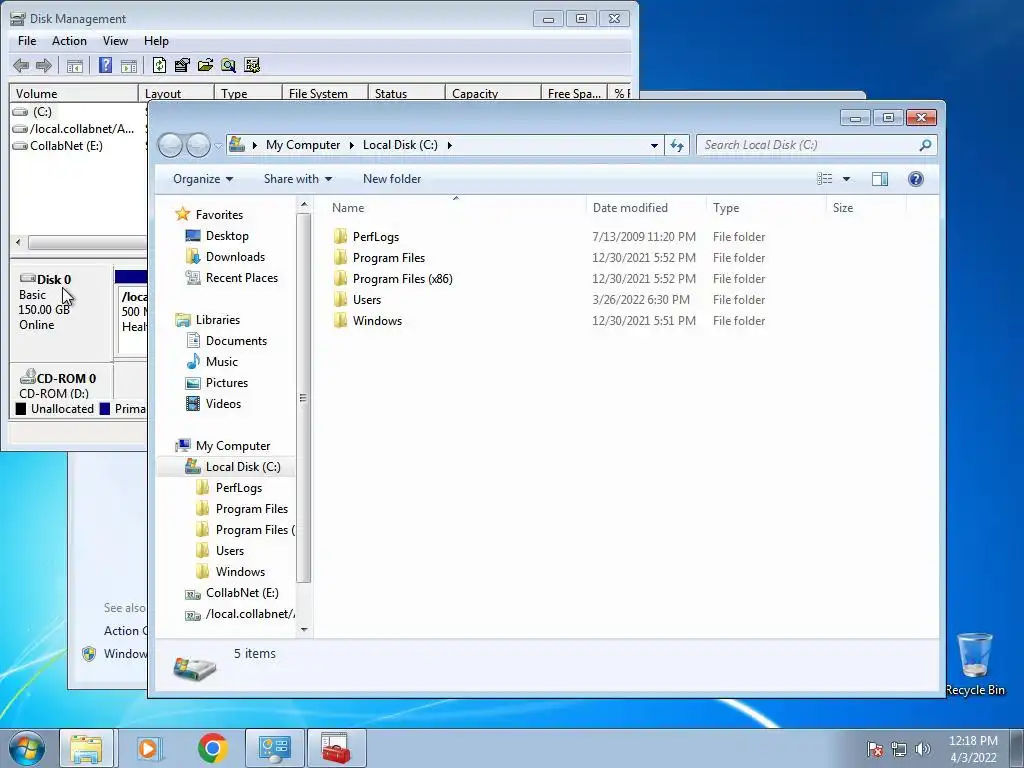Click the Explorer back navigation button
This screenshot has width=1024, height=768.
170,145
